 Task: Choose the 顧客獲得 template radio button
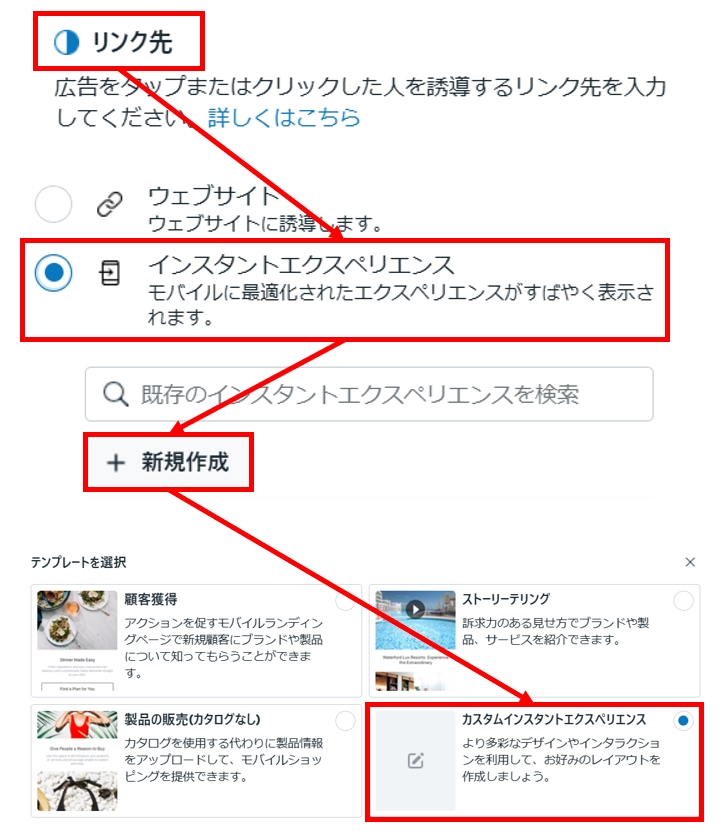(346, 601)
